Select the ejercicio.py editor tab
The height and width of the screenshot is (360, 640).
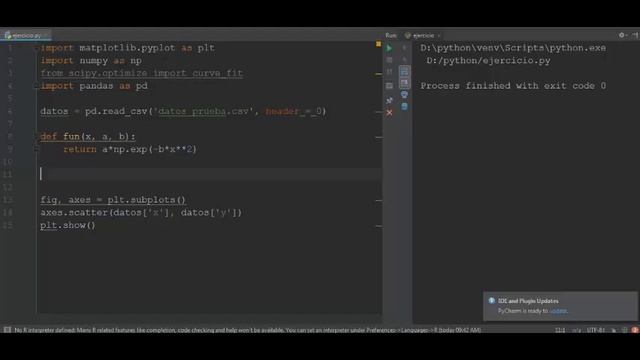click(25, 36)
